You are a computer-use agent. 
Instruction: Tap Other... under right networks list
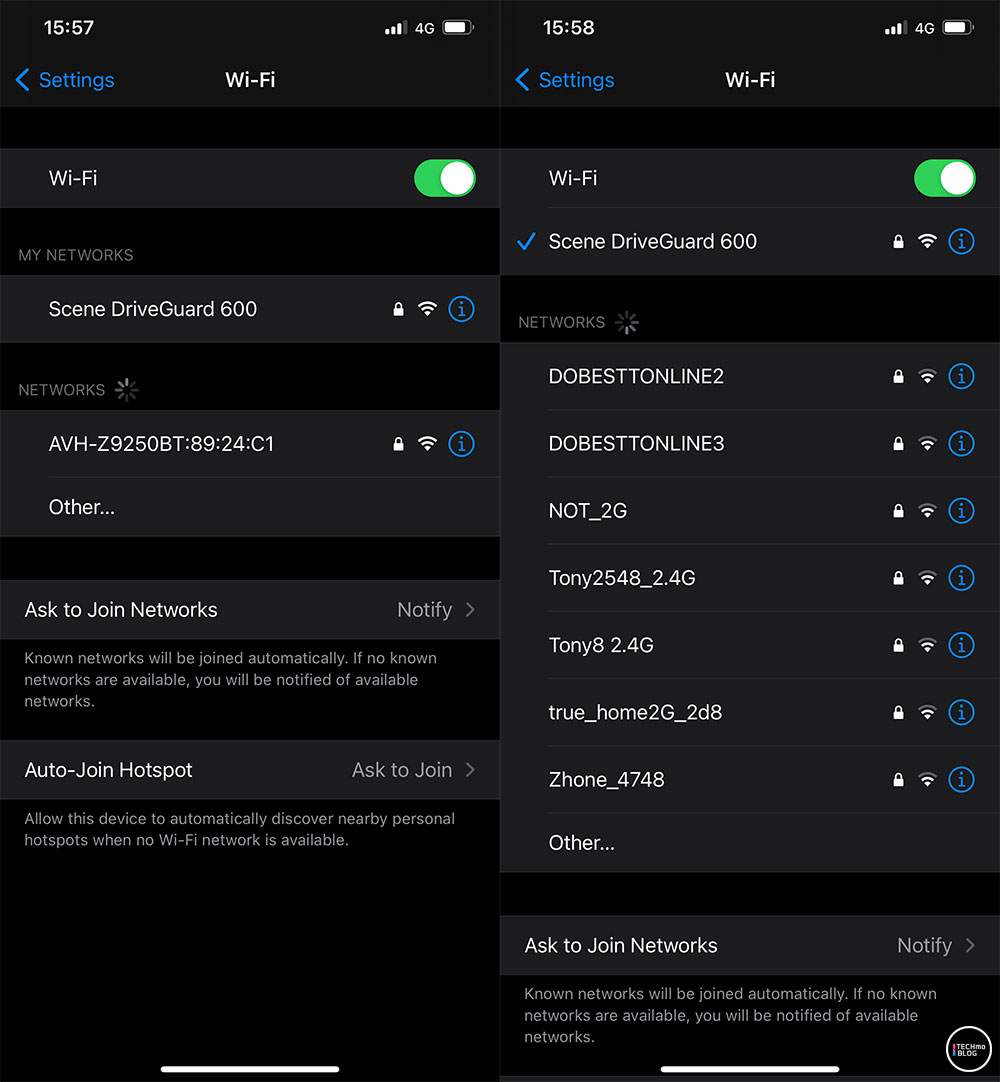tap(749, 843)
